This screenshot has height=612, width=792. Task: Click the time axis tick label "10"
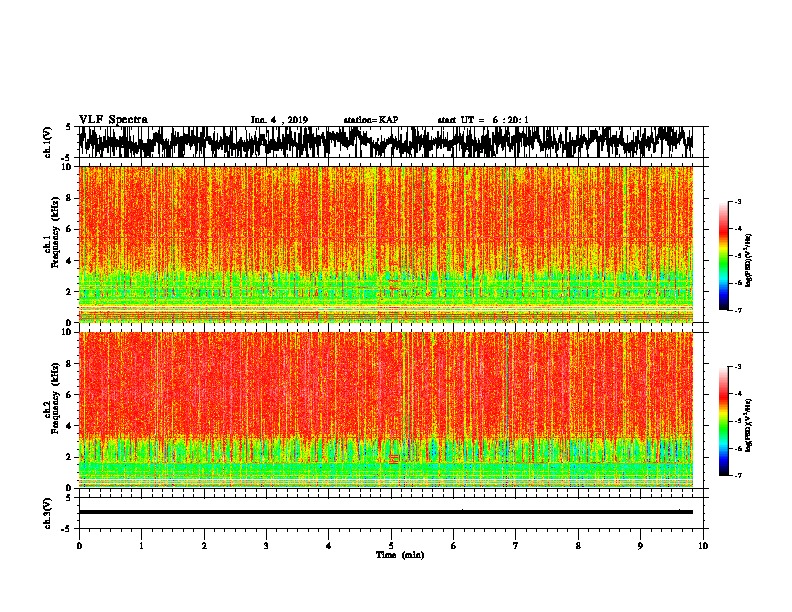point(703,546)
